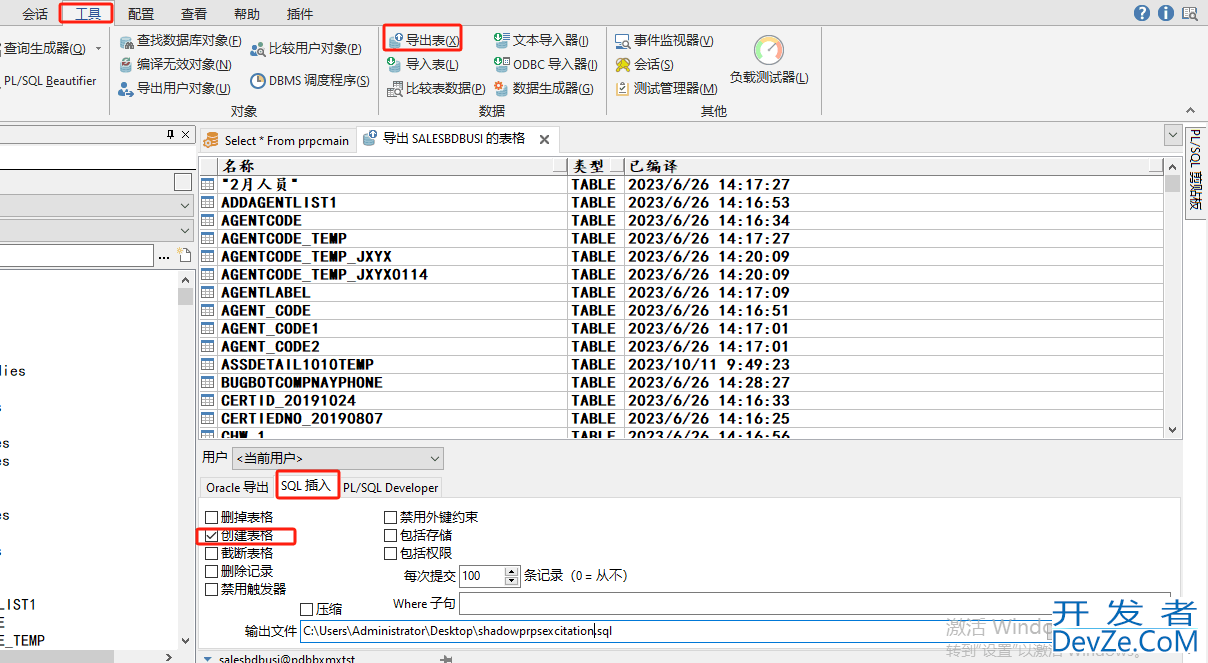Open the 会话 menu
This screenshot has width=1208, height=663.
[35, 14]
